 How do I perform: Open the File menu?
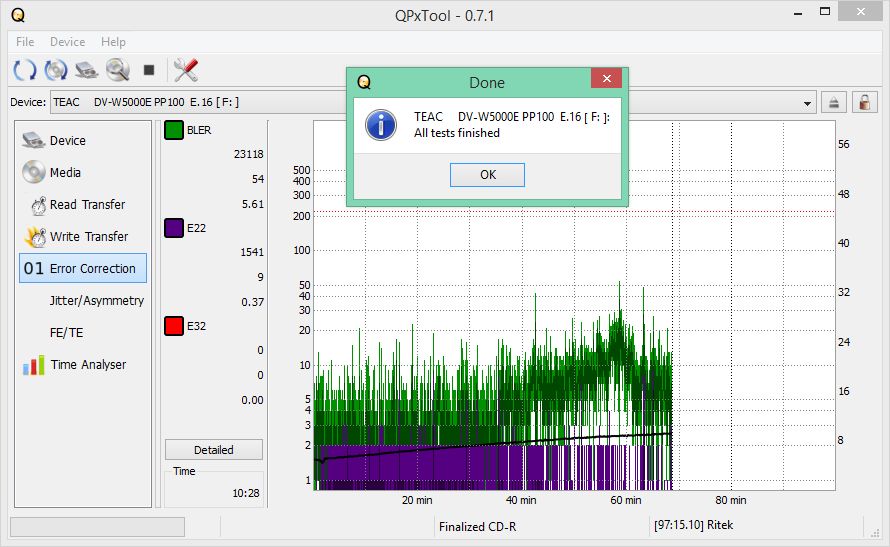pyautogui.click(x=25, y=42)
